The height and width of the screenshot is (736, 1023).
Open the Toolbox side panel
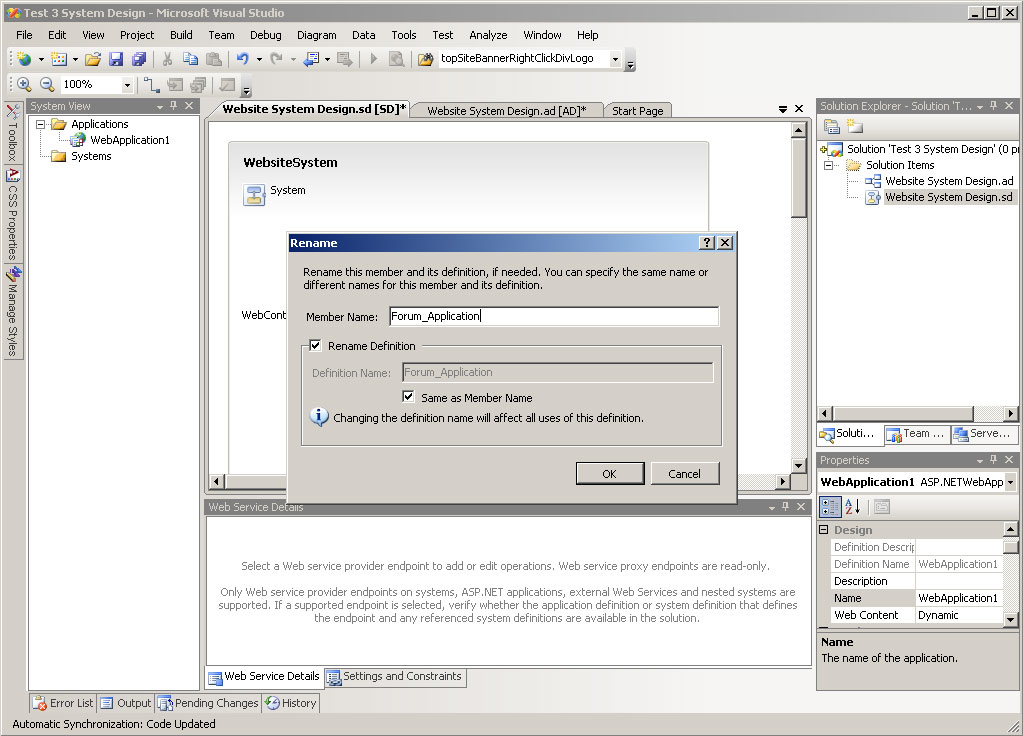click(12, 132)
